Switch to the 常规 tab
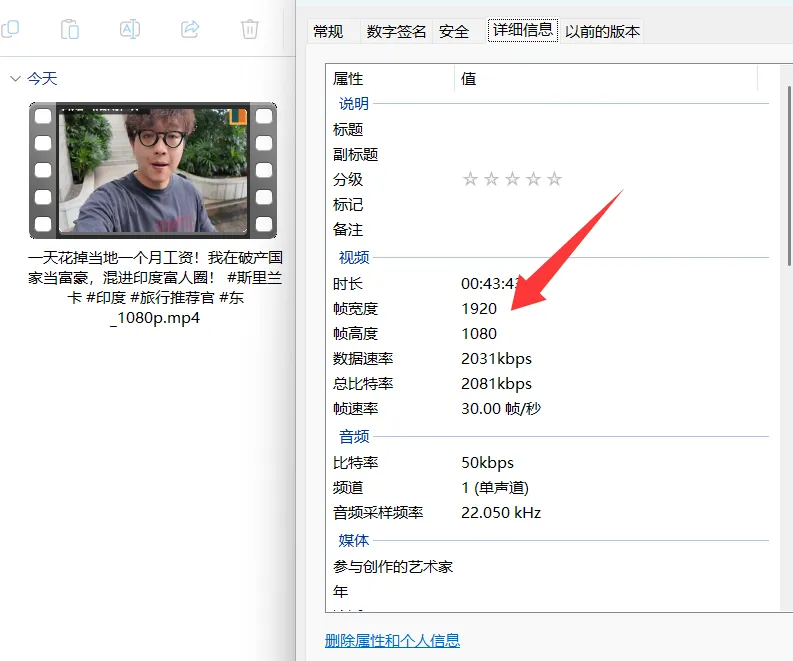This screenshot has width=793, height=661. click(328, 32)
